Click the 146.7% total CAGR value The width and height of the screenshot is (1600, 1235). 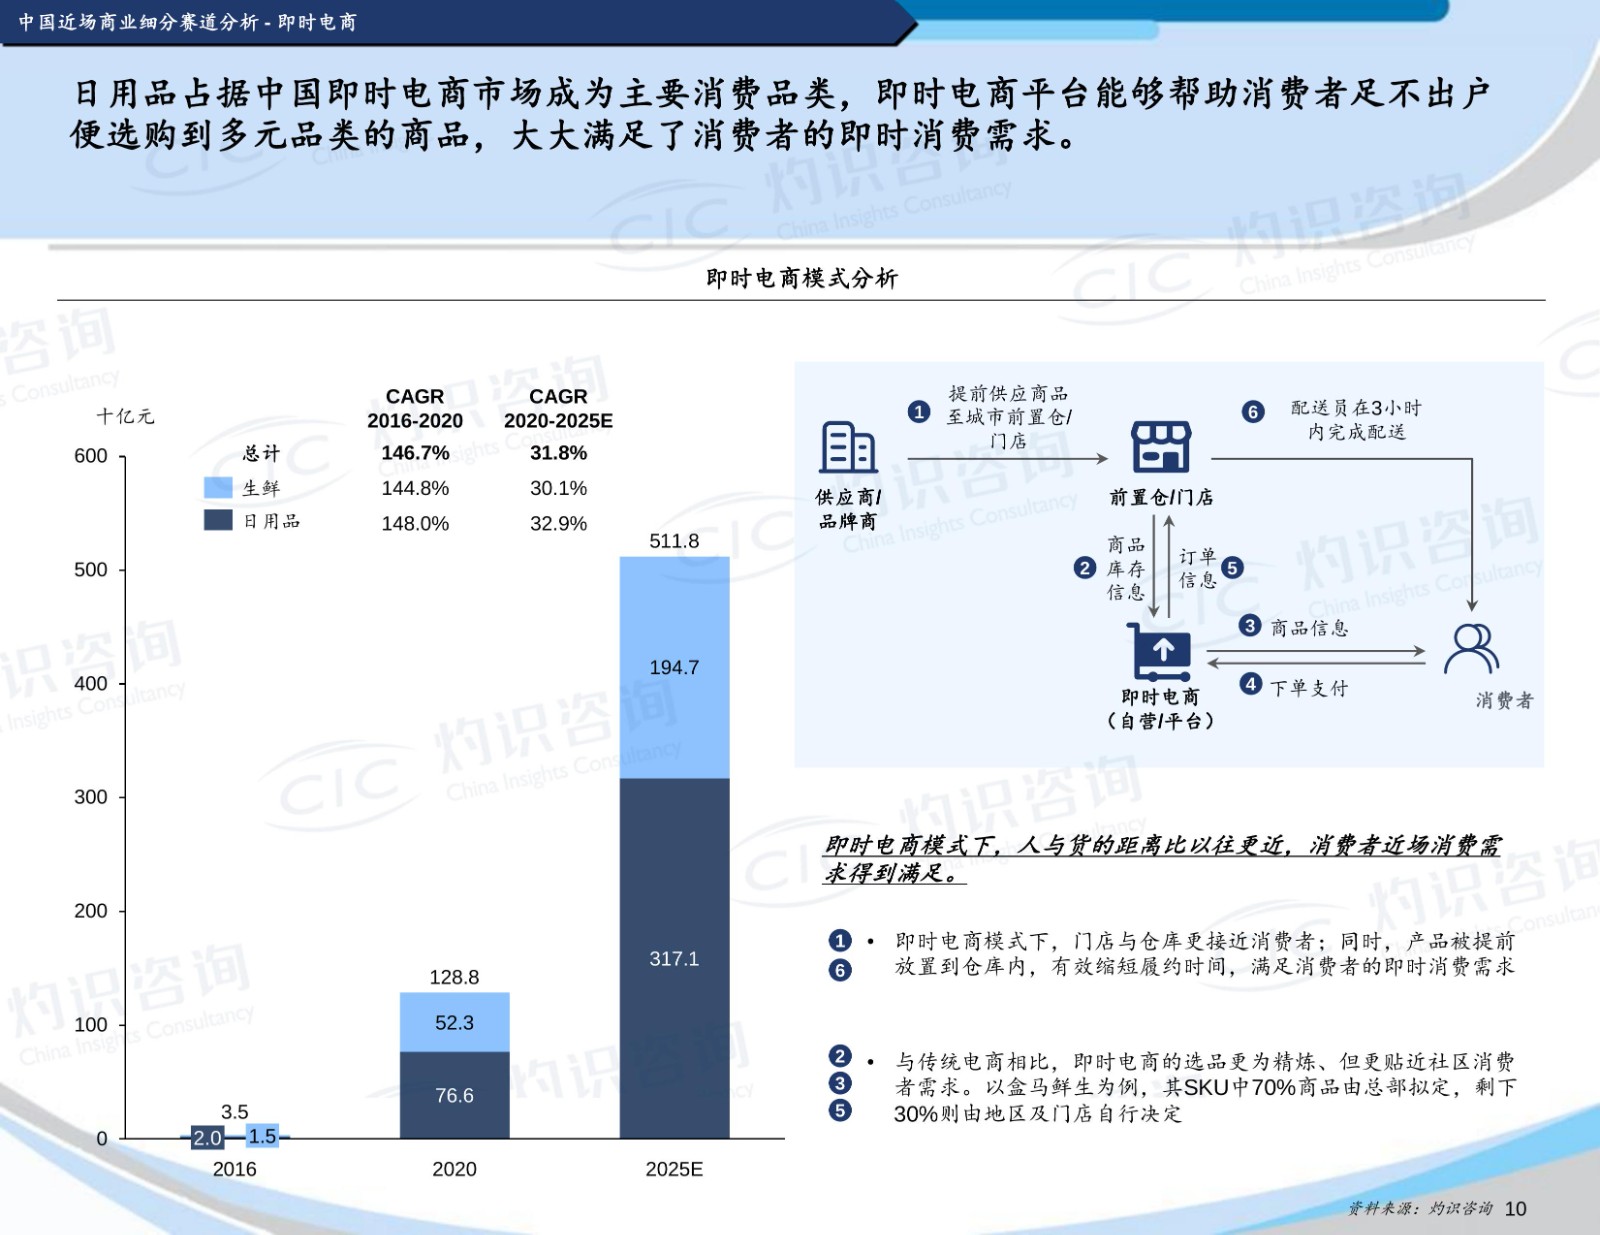(x=415, y=453)
